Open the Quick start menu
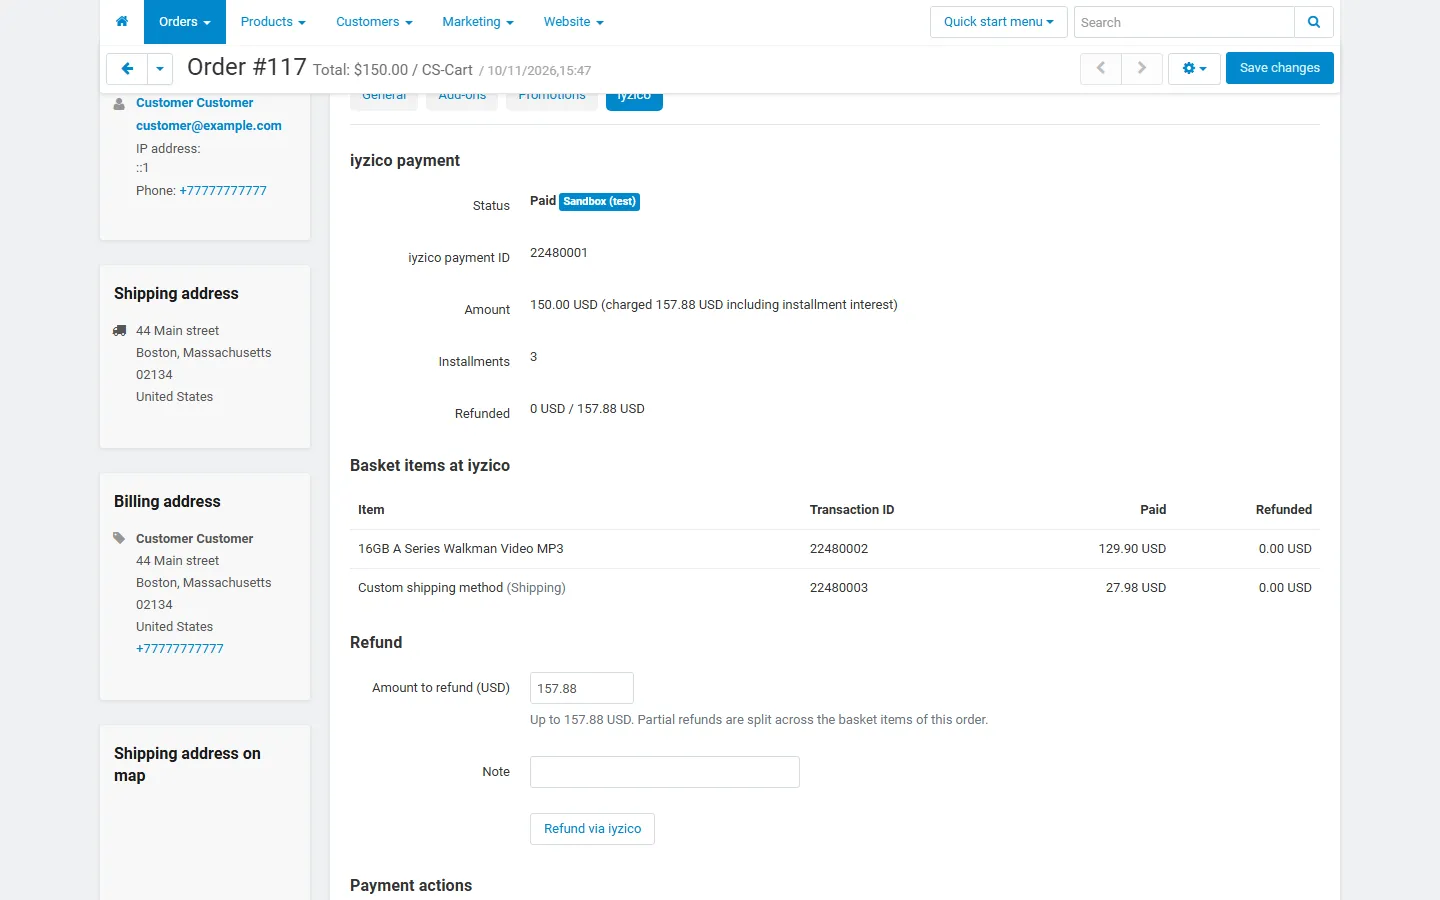Image resolution: width=1440 pixels, height=900 pixels. [x=998, y=22]
